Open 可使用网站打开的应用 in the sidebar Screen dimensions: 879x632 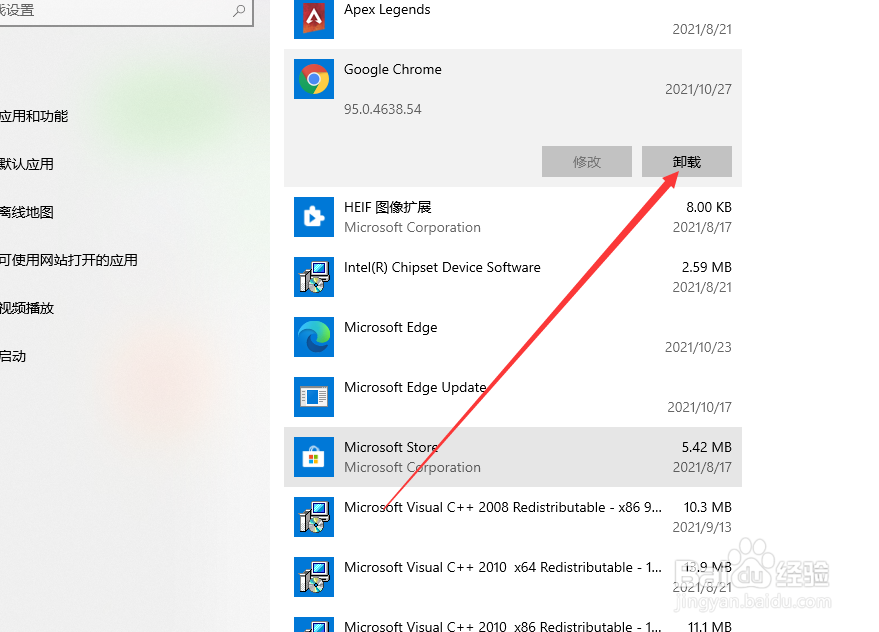pos(68,260)
